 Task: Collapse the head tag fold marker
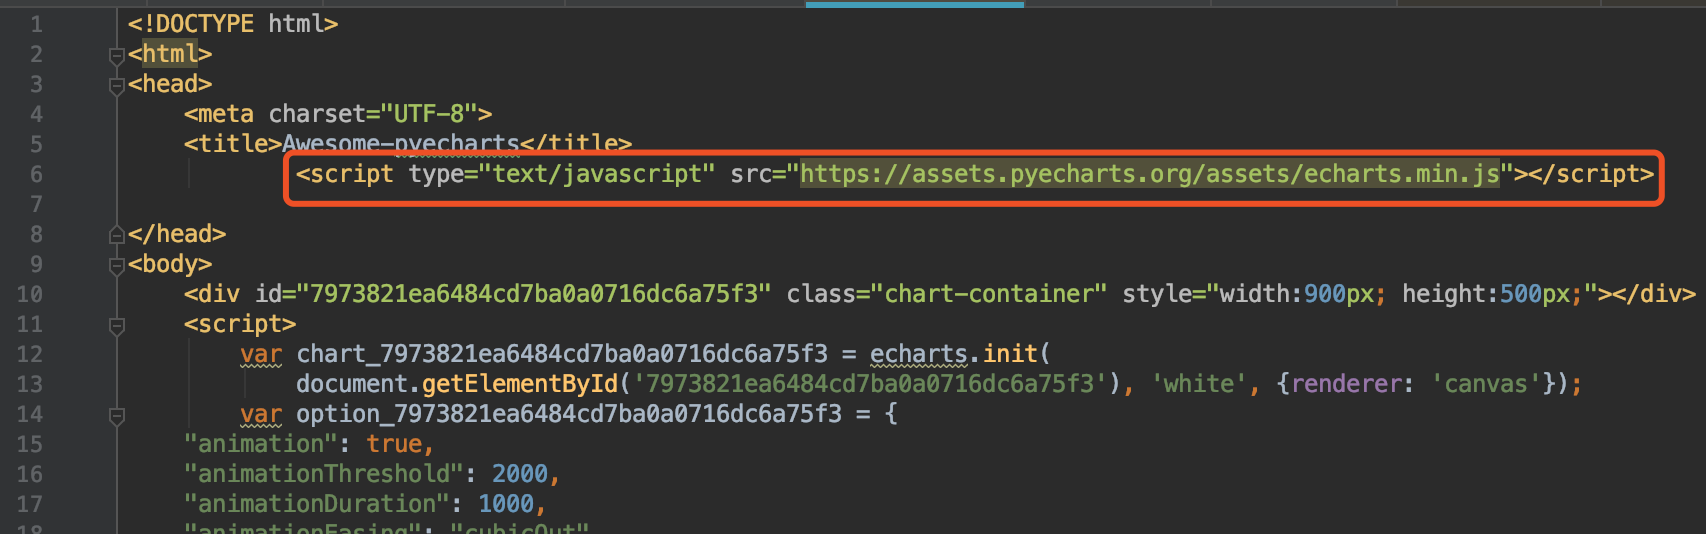(x=117, y=86)
